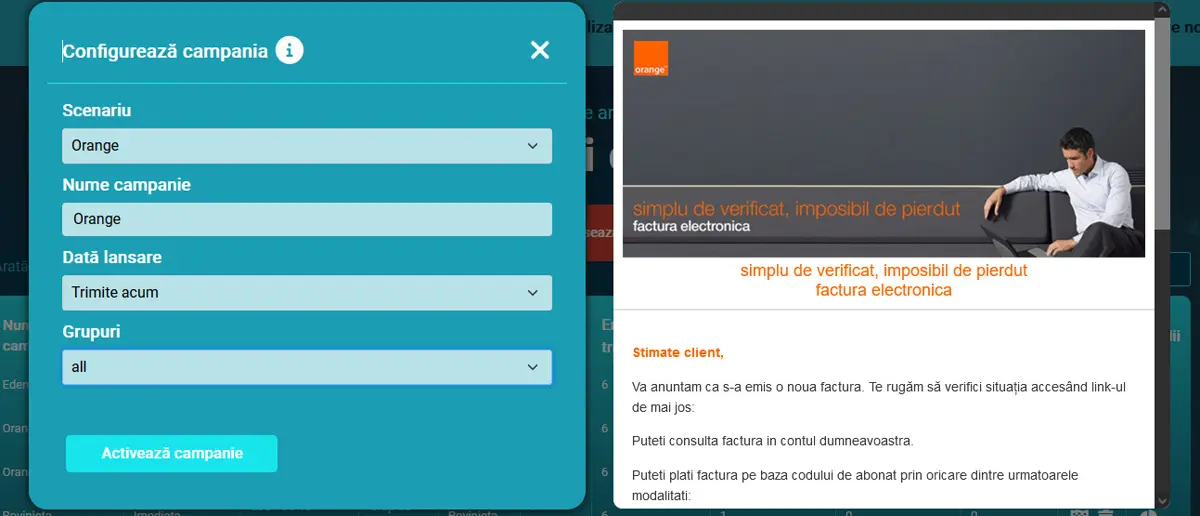Click 'Puteti consulta factura in contul' line

(x=773, y=441)
